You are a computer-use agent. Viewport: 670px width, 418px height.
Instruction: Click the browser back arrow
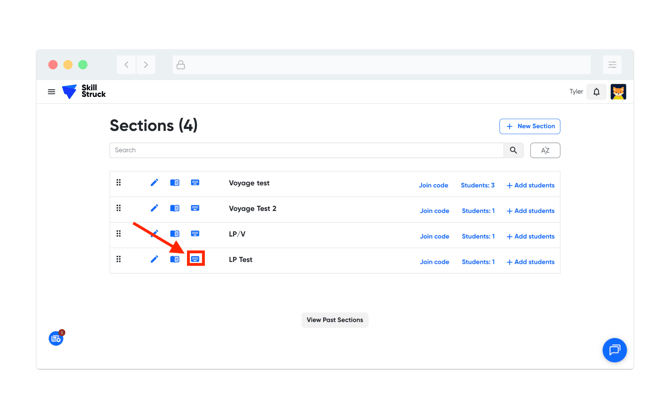127,65
